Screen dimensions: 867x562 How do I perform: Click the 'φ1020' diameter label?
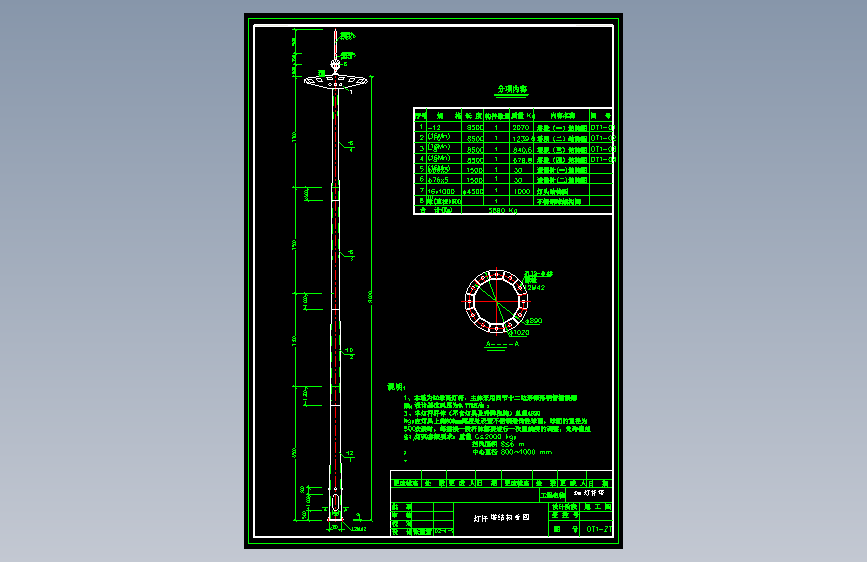[x=520, y=332]
